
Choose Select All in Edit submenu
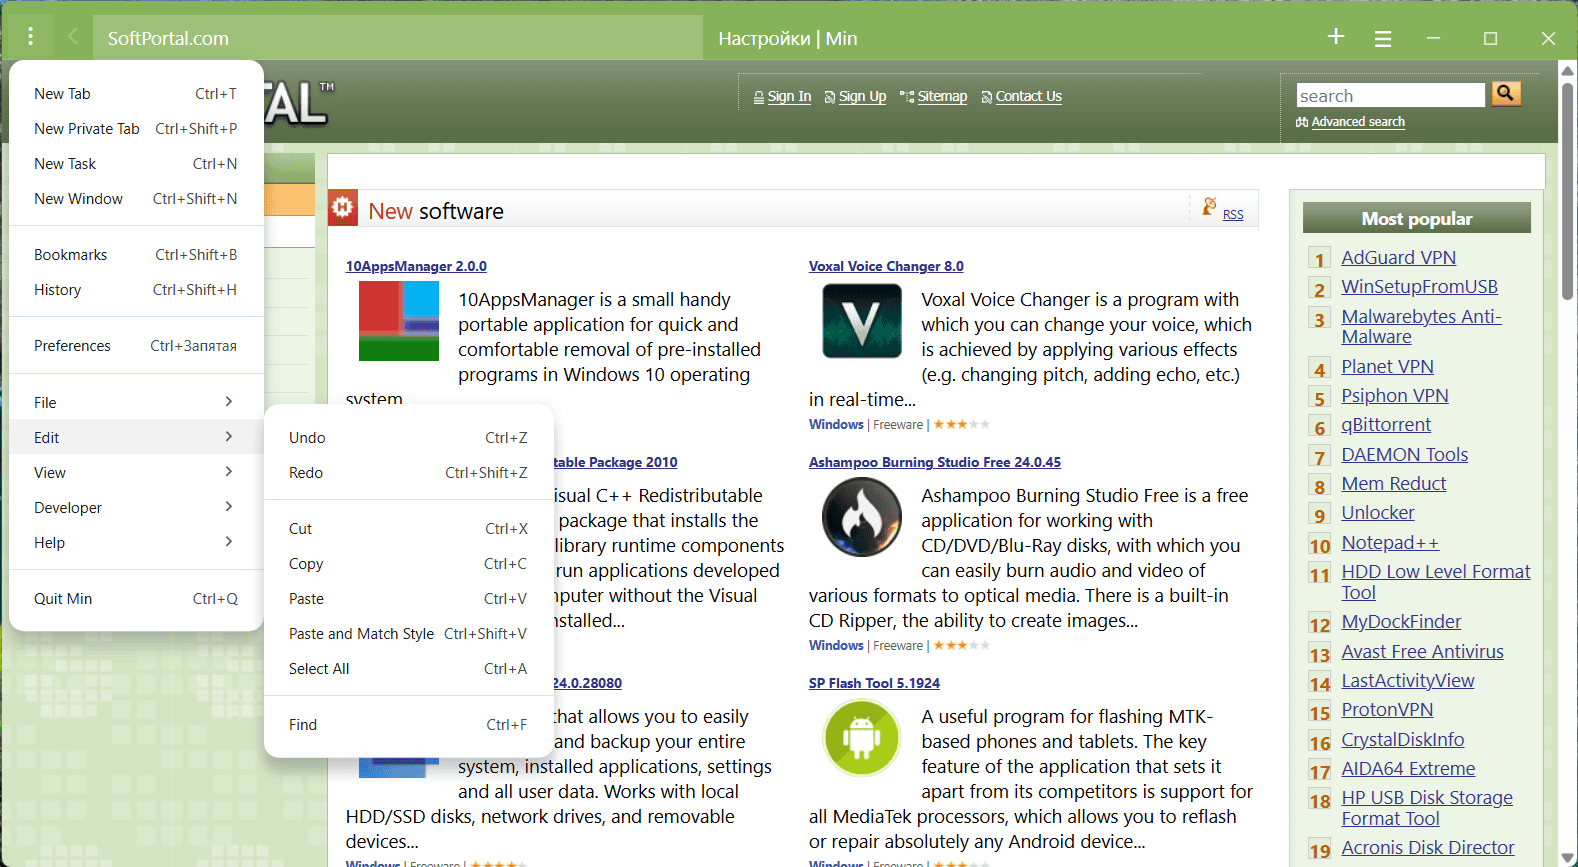pos(408,669)
